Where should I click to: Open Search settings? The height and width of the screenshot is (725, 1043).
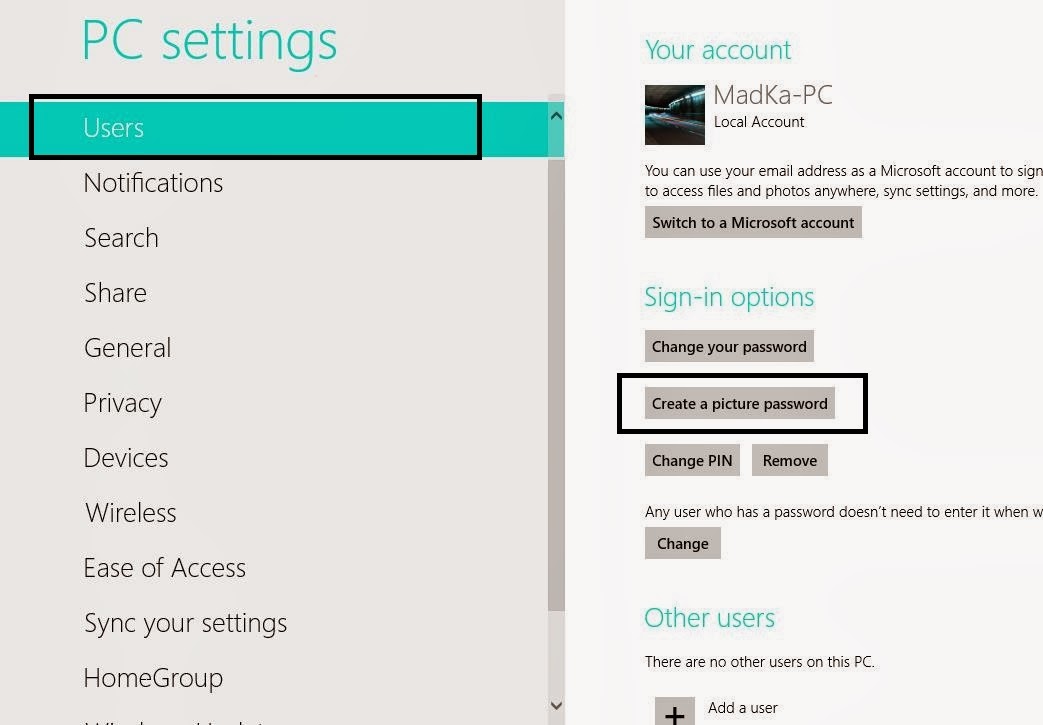(x=121, y=238)
